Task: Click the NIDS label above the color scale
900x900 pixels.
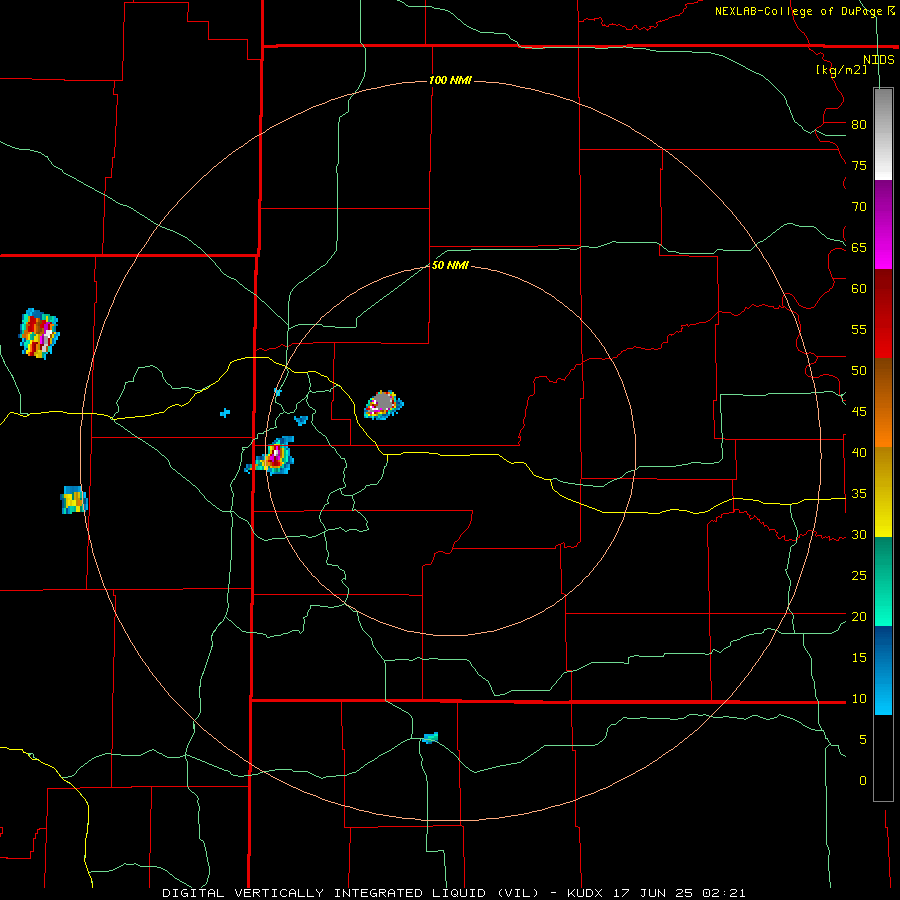Action: [878, 59]
